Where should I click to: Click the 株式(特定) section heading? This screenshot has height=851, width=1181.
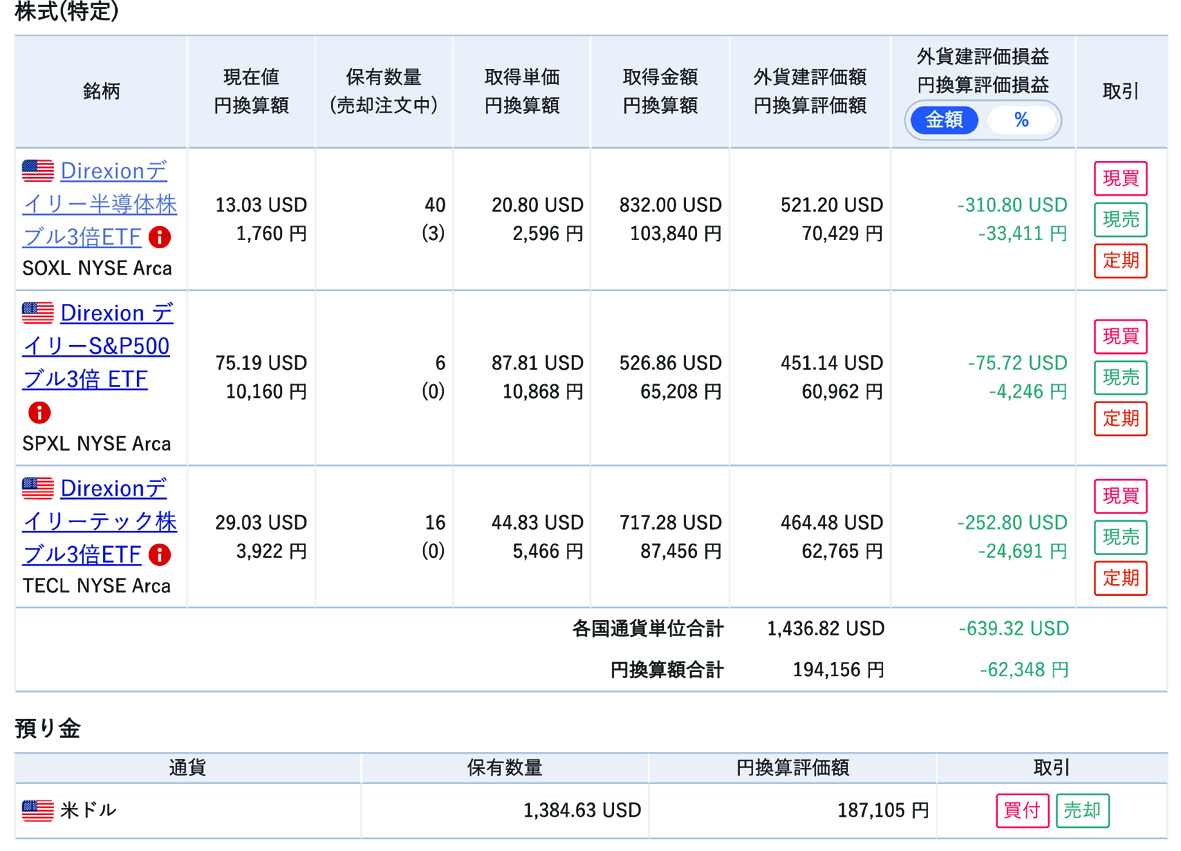(x=67, y=11)
